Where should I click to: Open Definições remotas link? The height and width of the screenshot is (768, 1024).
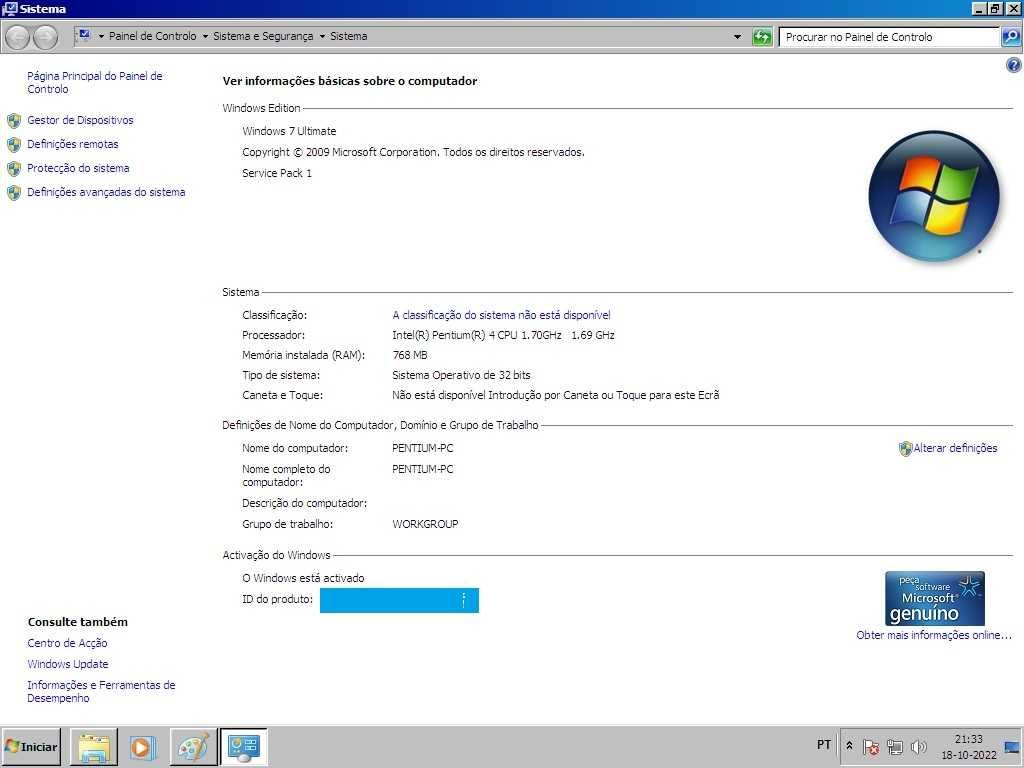[72, 144]
